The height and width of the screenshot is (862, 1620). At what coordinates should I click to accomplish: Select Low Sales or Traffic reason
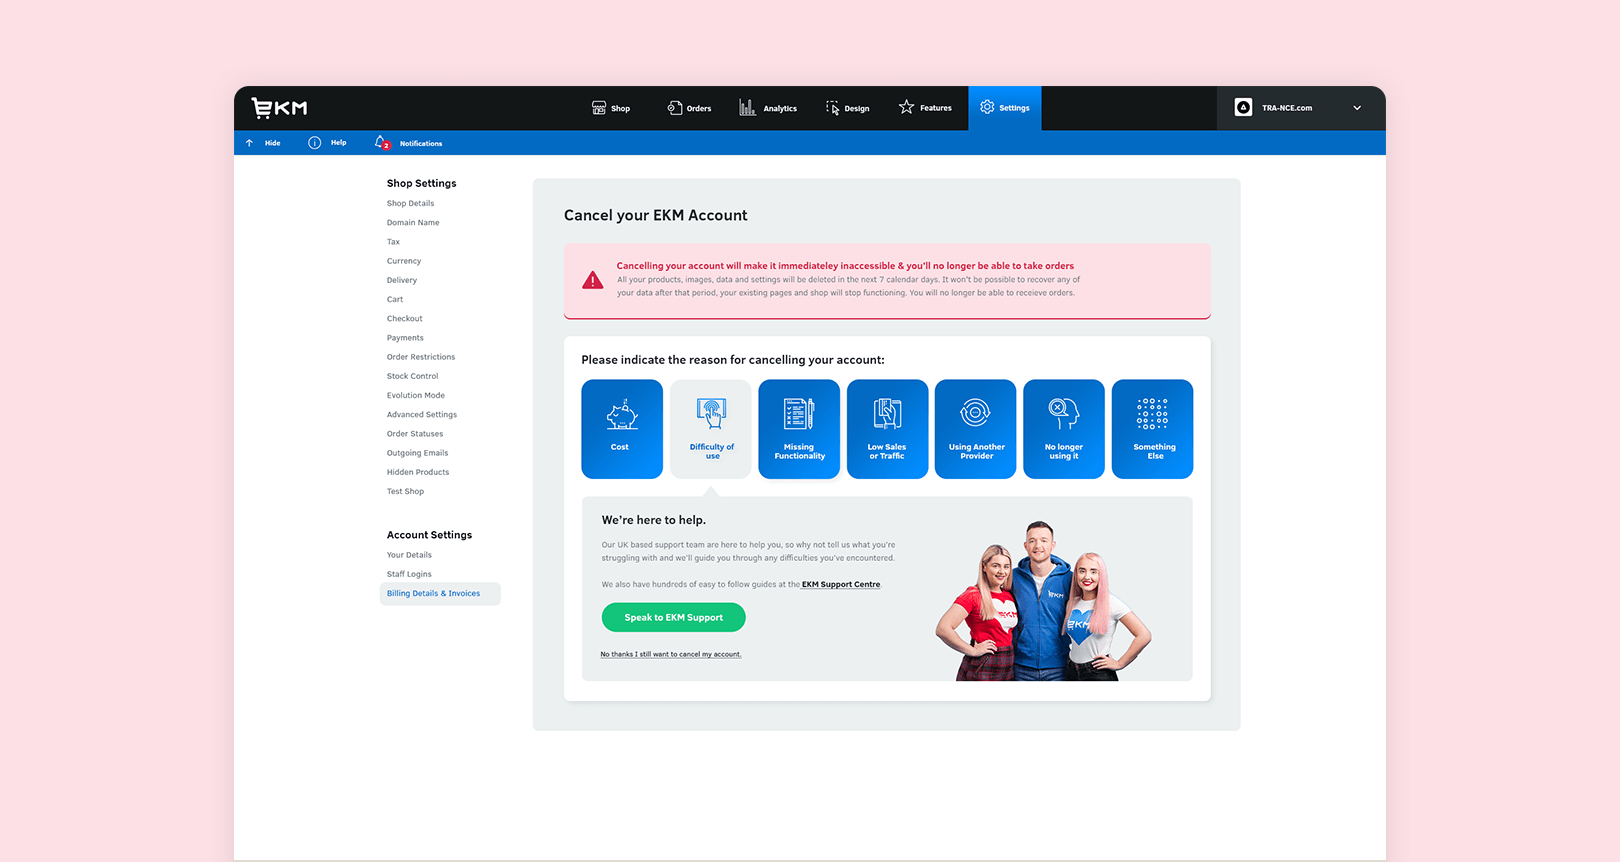[x=887, y=429]
